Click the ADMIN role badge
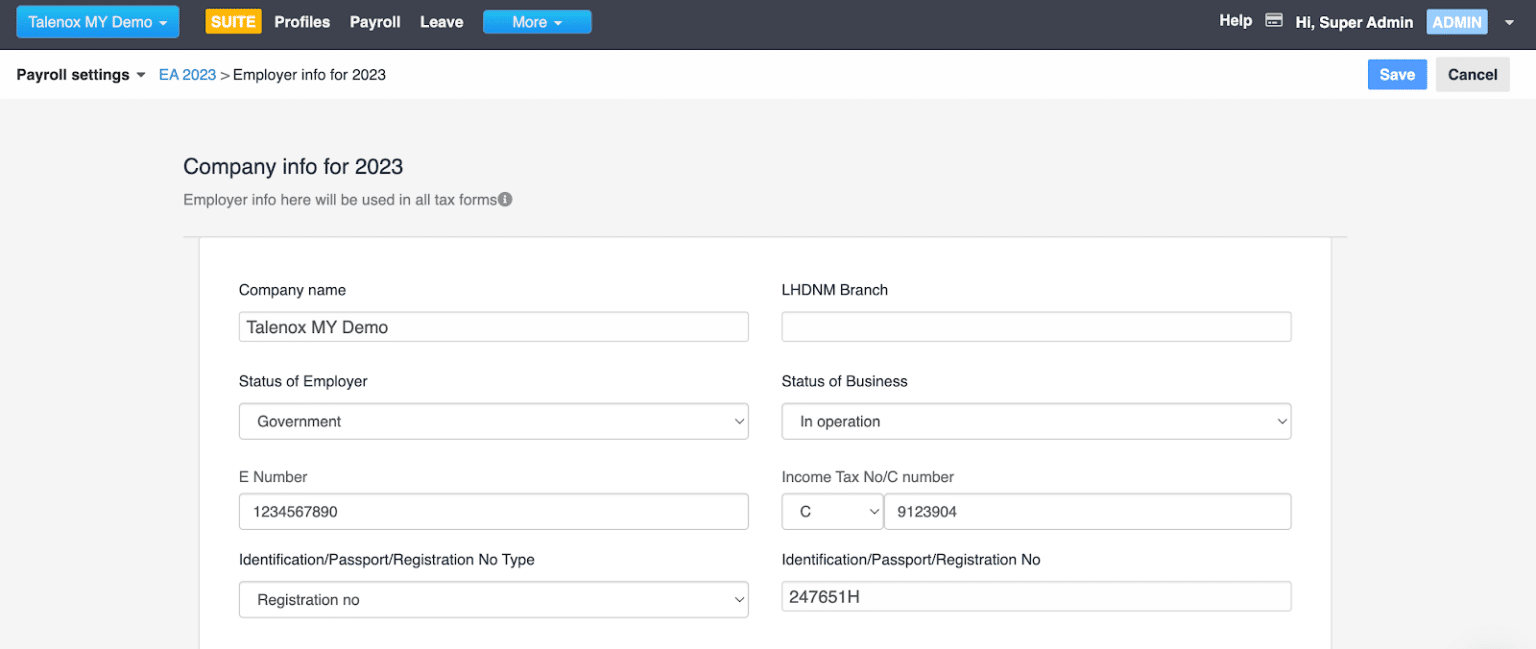 (1457, 22)
